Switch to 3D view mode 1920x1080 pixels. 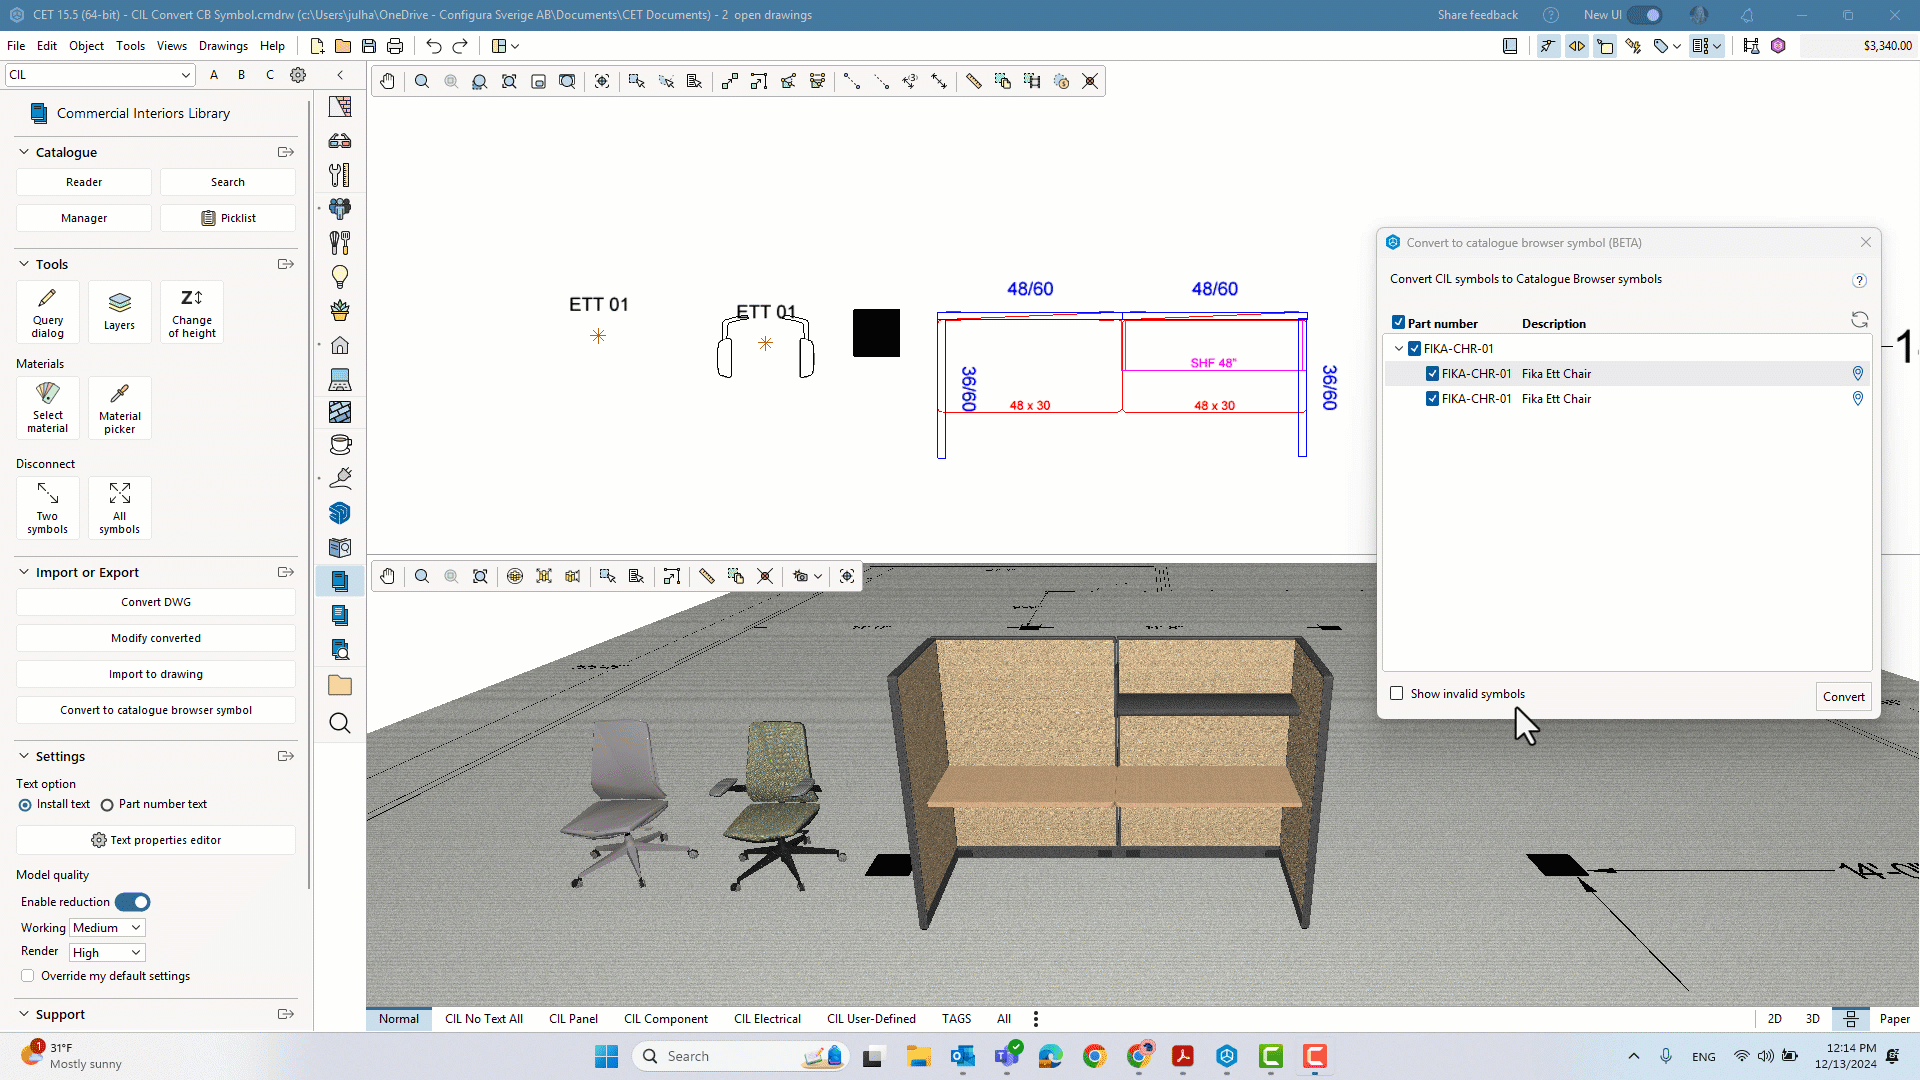click(x=1812, y=1019)
